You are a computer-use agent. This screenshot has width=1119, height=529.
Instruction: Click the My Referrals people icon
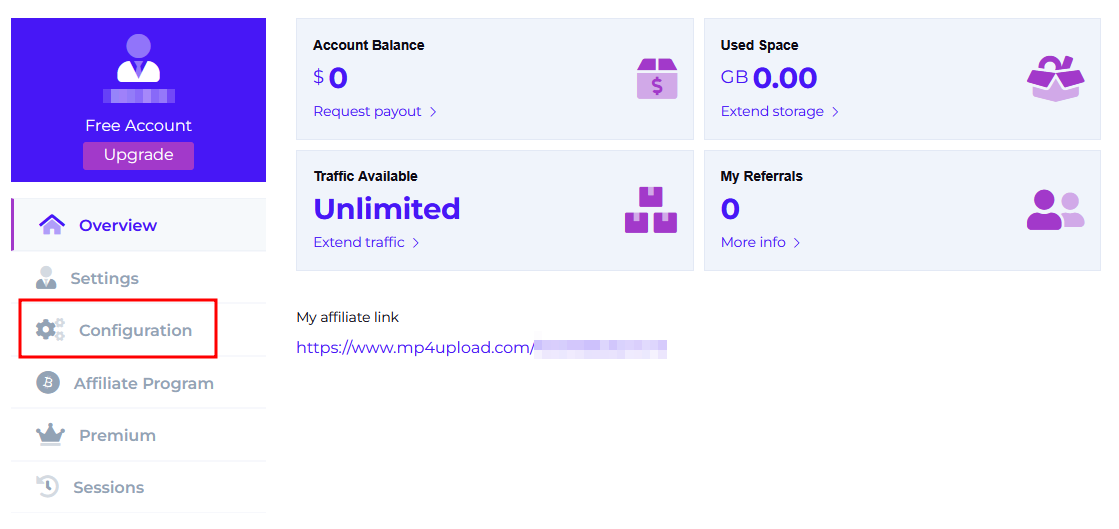(1055, 210)
